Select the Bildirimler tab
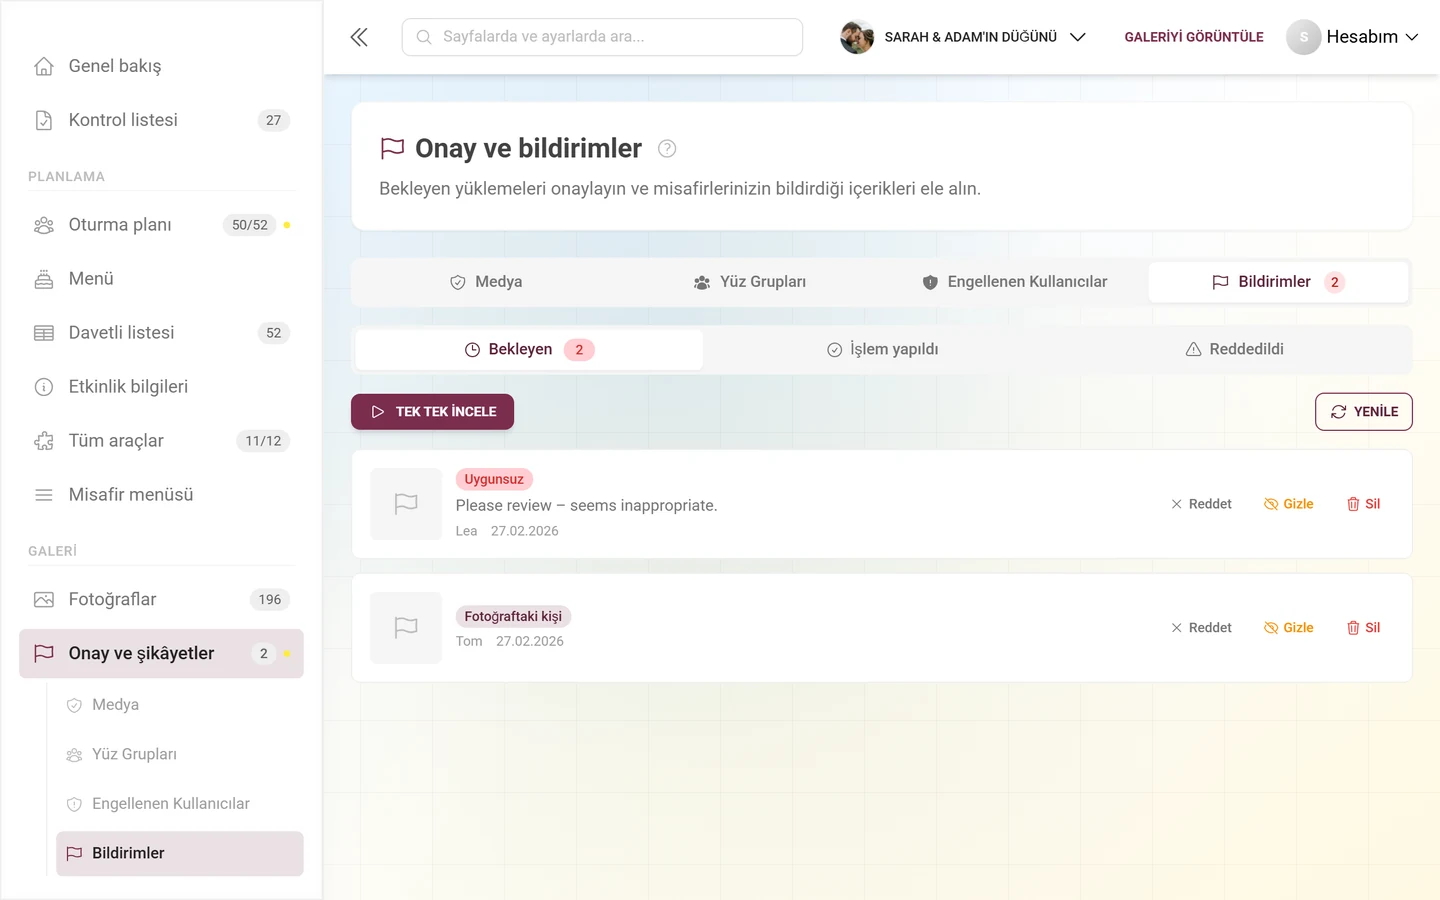Image resolution: width=1440 pixels, height=900 pixels. pyautogui.click(x=1279, y=282)
